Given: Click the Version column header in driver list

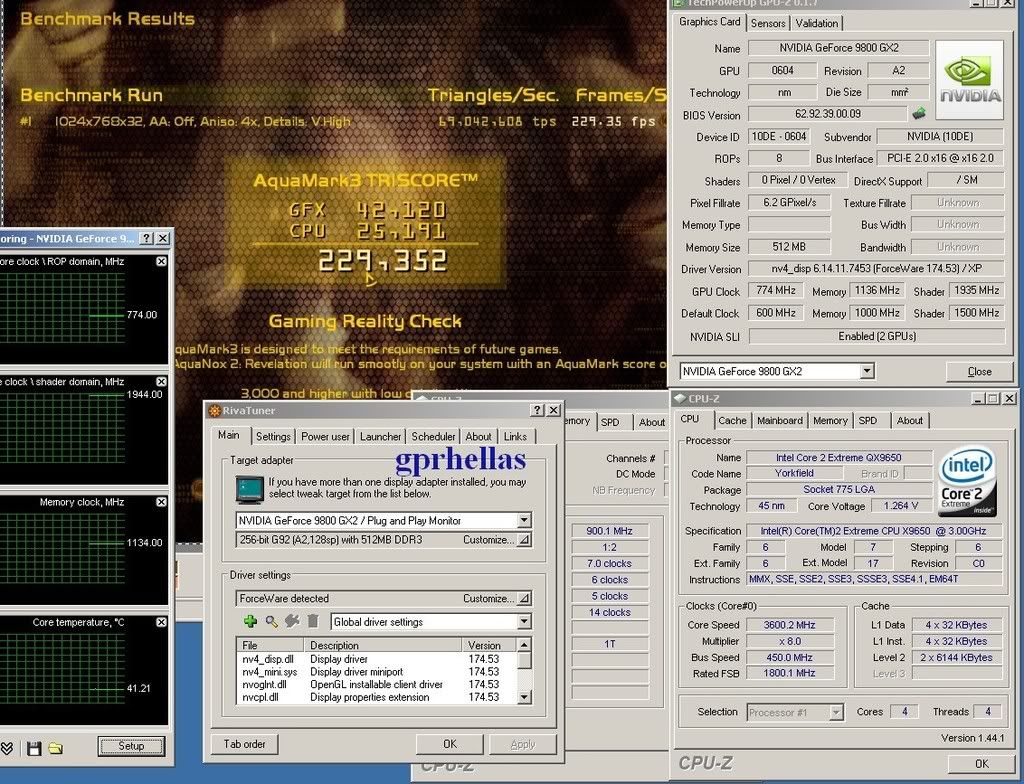Looking at the screenshot, I should (x=489, y=645).
